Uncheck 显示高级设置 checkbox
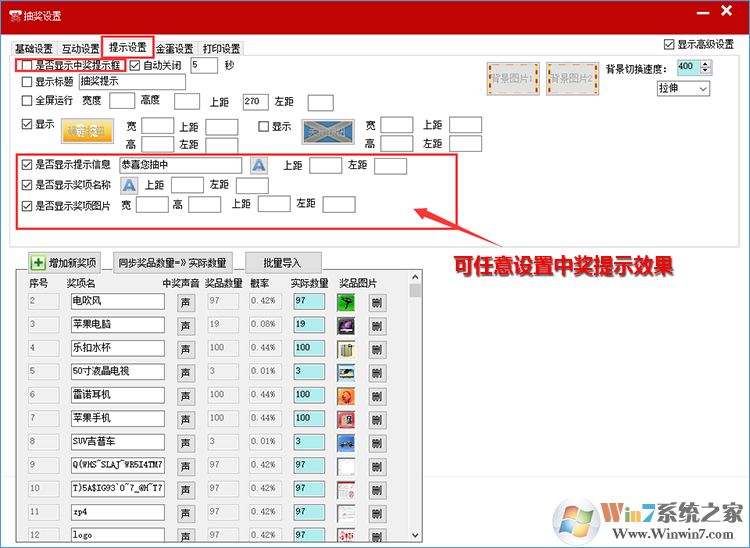 tap(670, 45)
